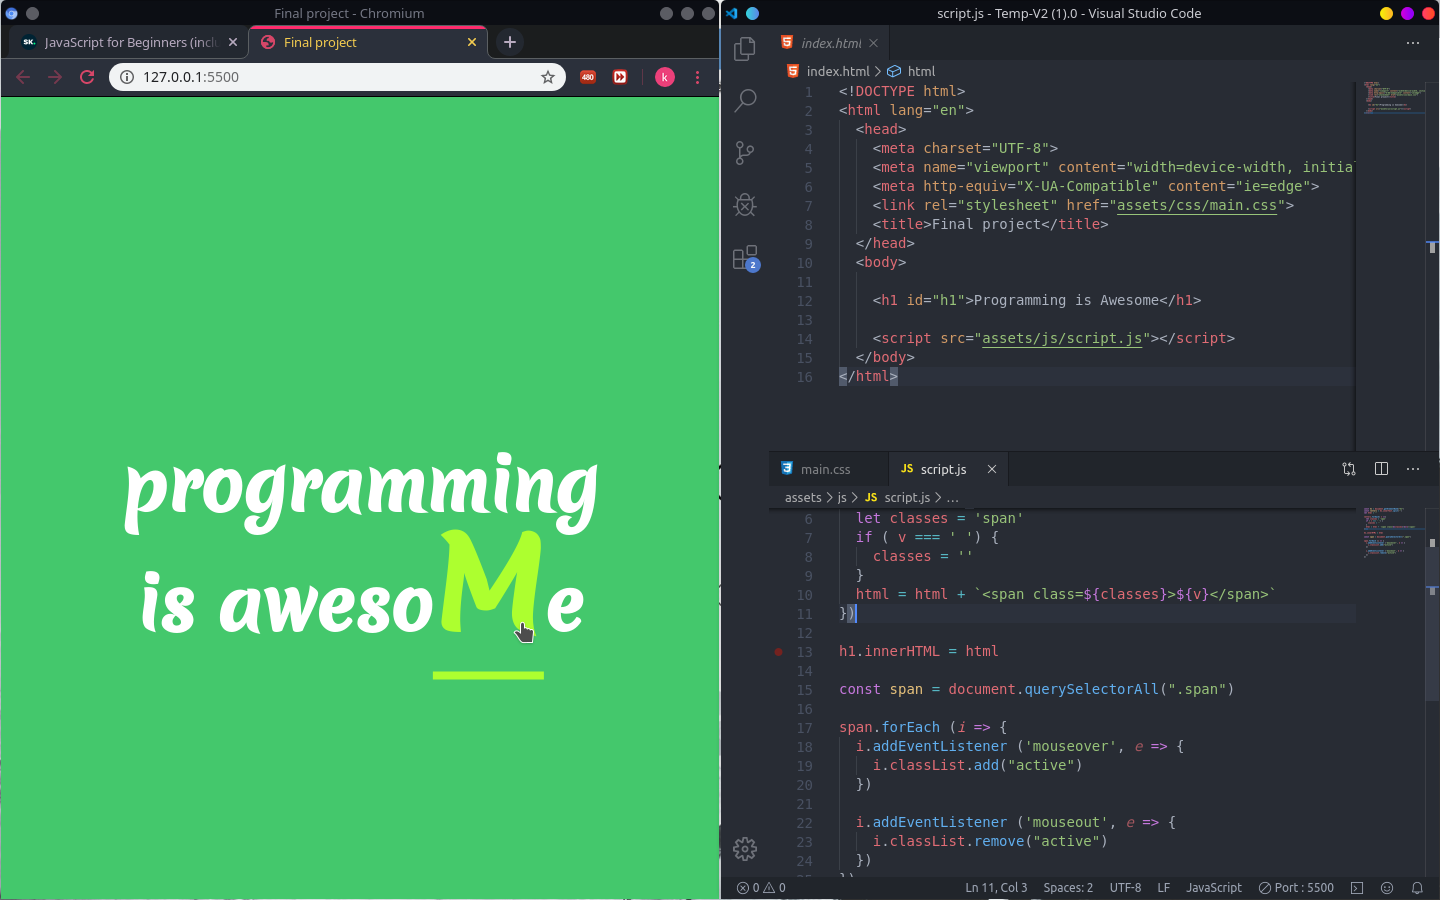
Task: Switch to the main.css tab
Action: point(828,469)
